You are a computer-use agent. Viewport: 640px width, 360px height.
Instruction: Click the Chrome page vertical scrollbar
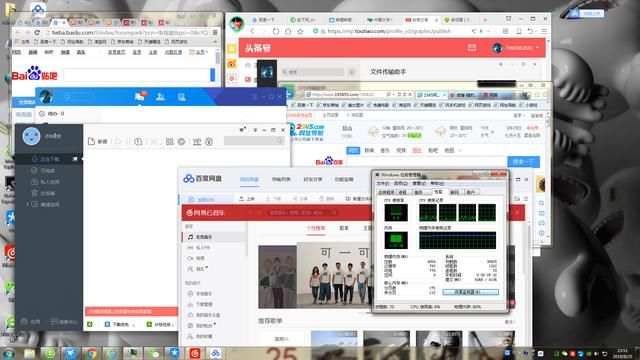click(218, 57)
